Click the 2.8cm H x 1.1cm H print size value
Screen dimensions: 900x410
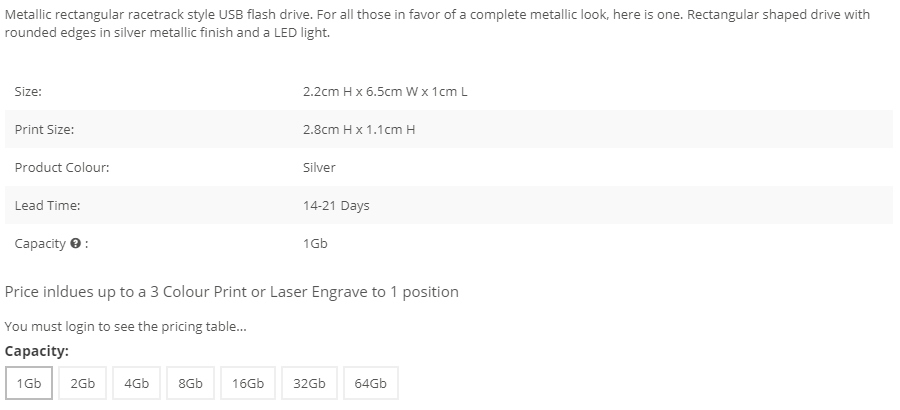coord(359,130)
